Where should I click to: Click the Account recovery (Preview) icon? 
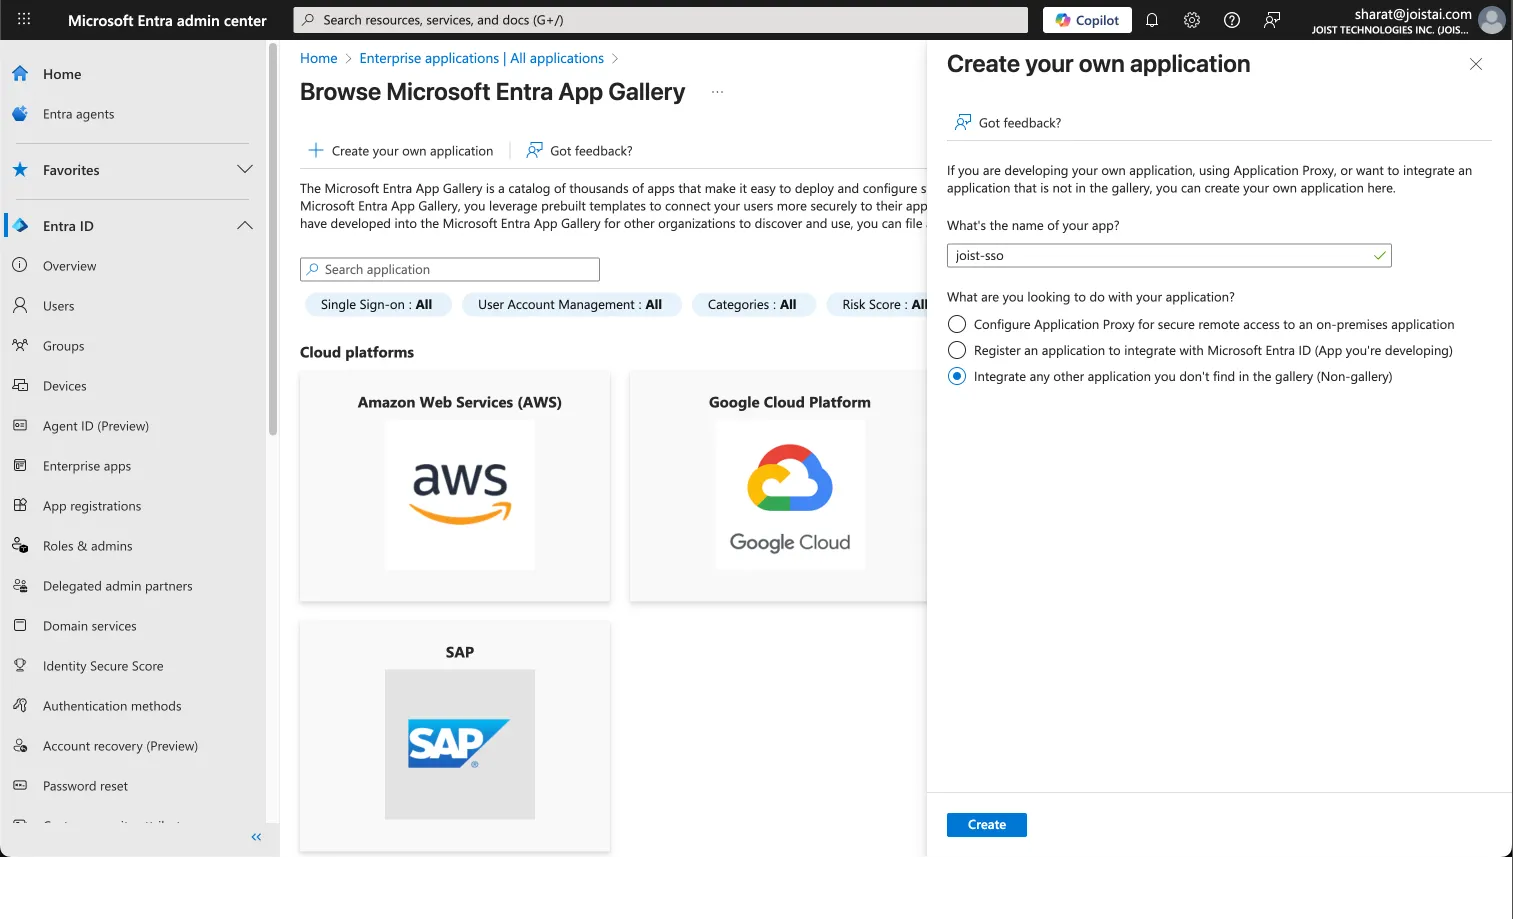(x=20, y=745)
